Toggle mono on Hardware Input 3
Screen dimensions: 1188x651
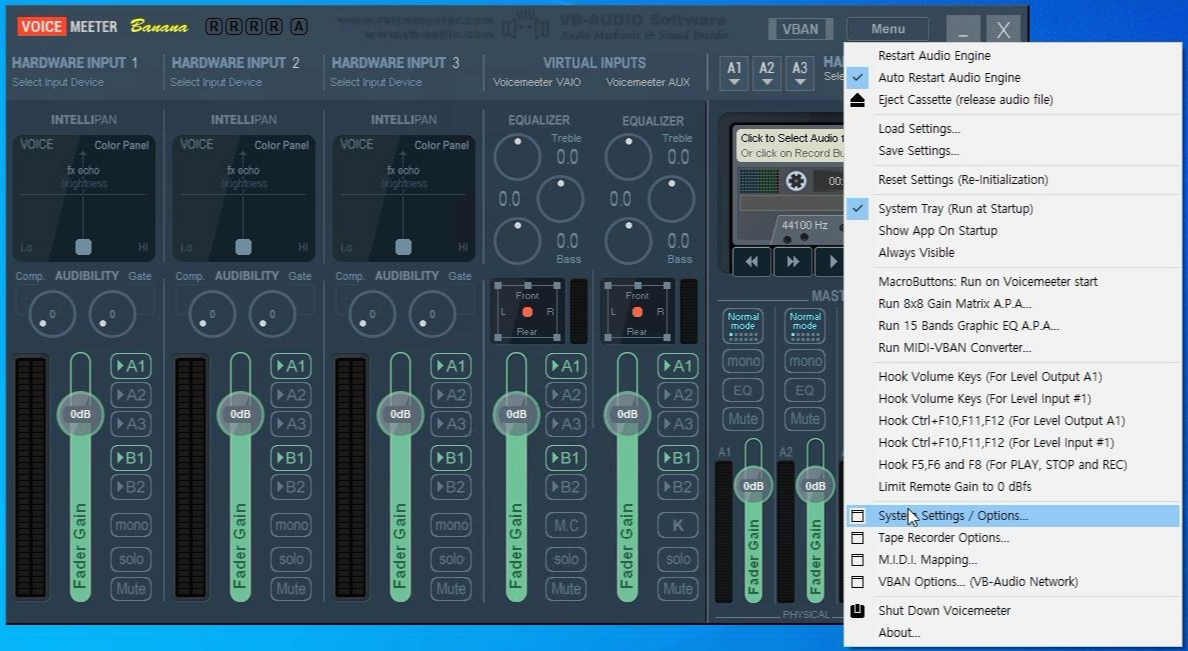click(x=451, y=524)
